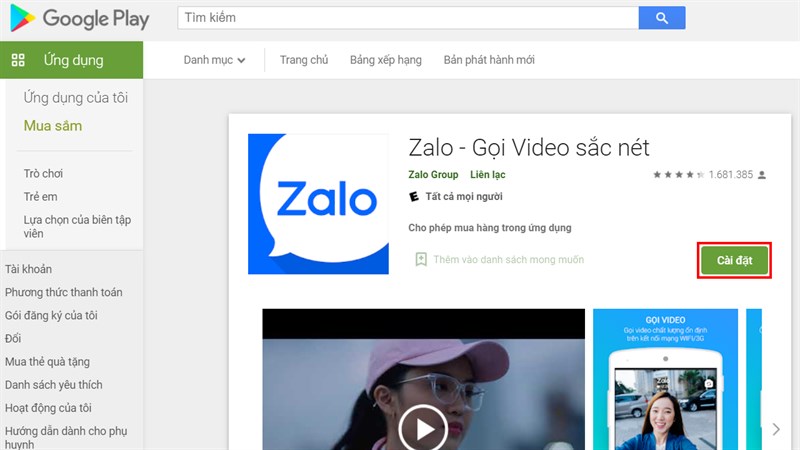Image resolution: width=800 pixels, height=450 pixels.
Task: Click the E content rating icon
Action: pyautogui.click(x=414, y=196)
